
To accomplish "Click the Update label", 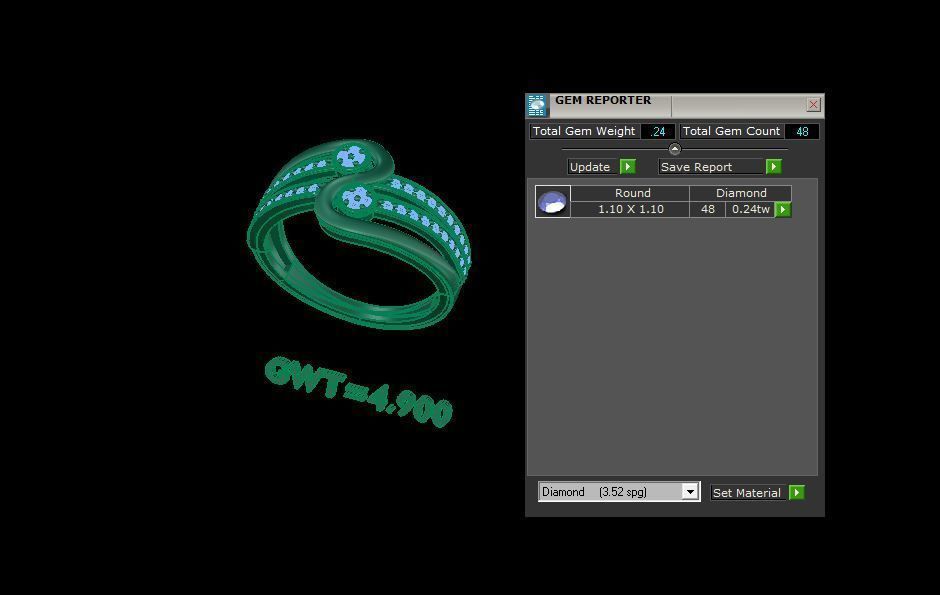I will click(590, 167).
